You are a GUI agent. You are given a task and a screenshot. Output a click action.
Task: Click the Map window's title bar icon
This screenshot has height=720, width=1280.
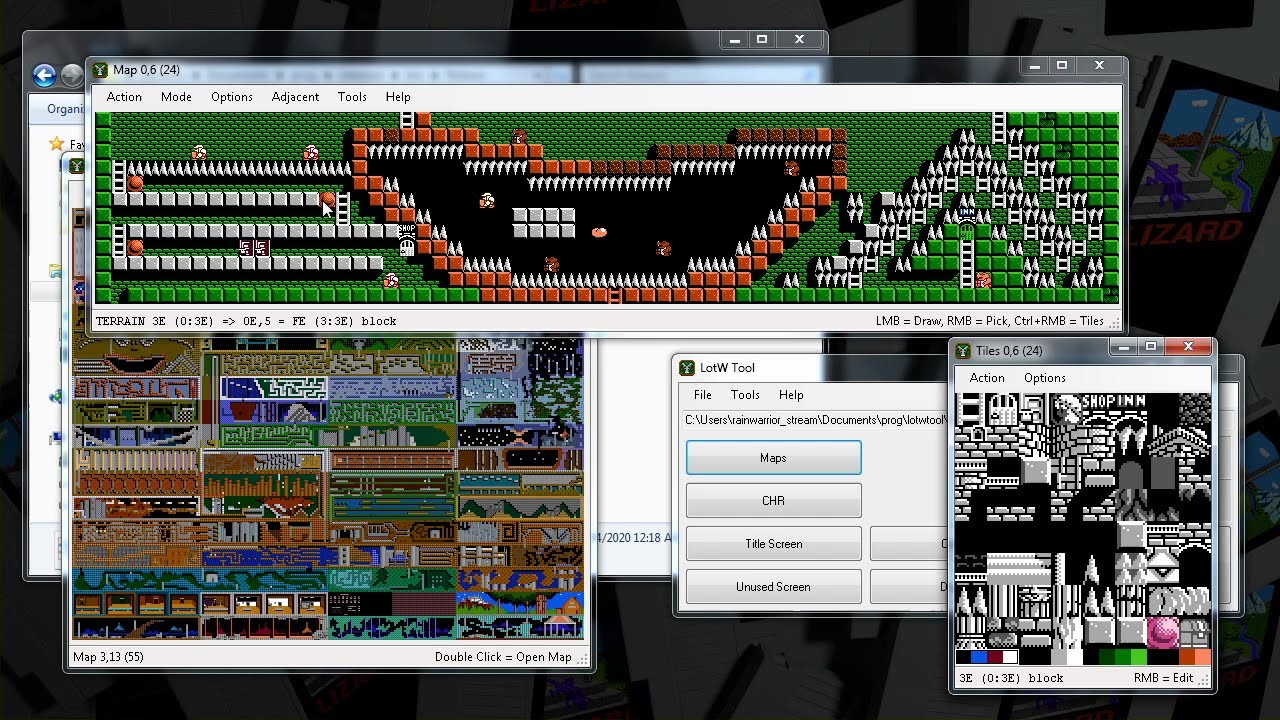tap(100, 70)
